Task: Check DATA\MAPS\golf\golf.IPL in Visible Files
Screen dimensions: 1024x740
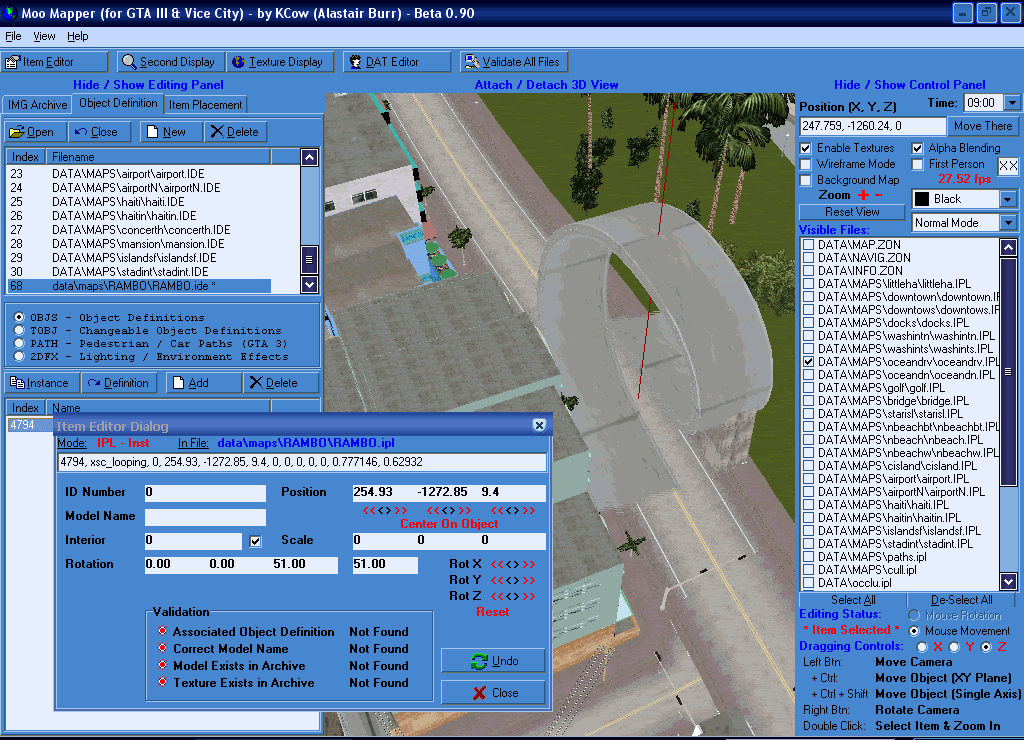Action: click(808, 388)
